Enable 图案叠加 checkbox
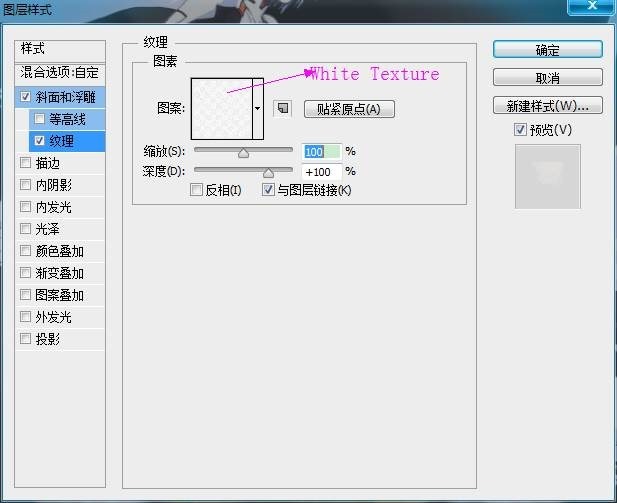The width and height of the screenshot is (617, 503). click(26, 295)
